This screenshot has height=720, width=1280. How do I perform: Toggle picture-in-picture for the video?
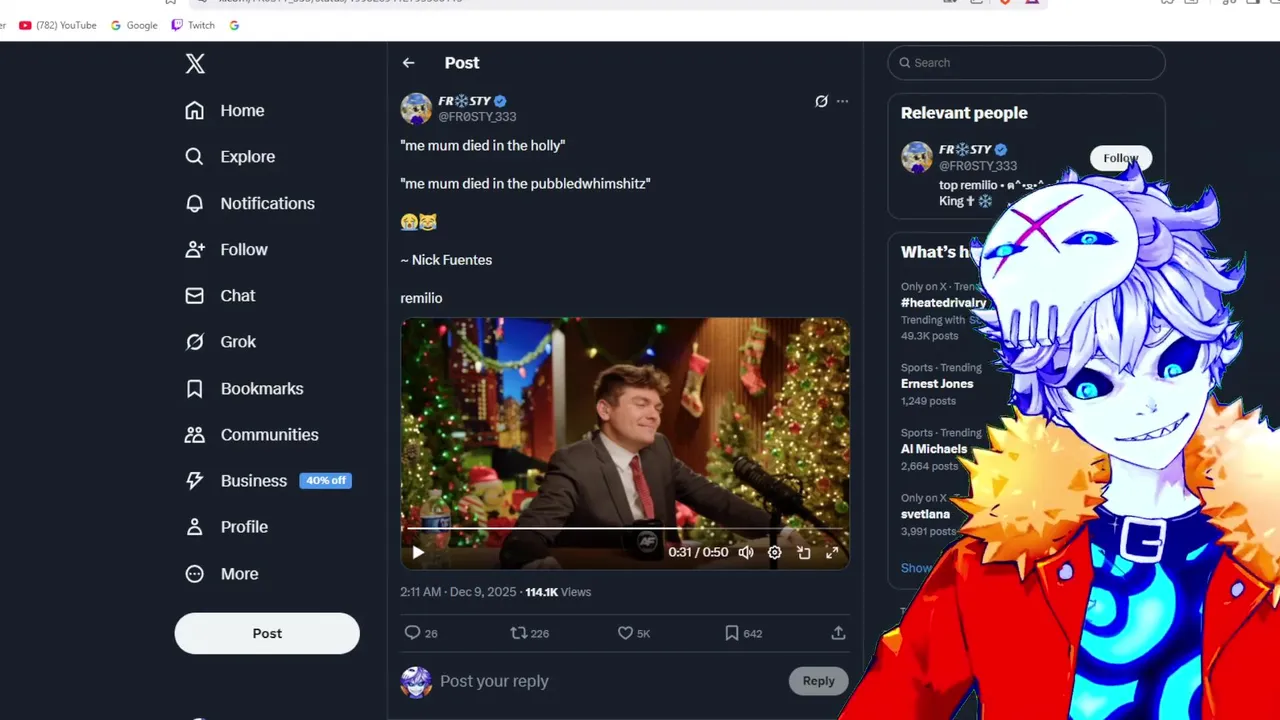pos(803,552)
